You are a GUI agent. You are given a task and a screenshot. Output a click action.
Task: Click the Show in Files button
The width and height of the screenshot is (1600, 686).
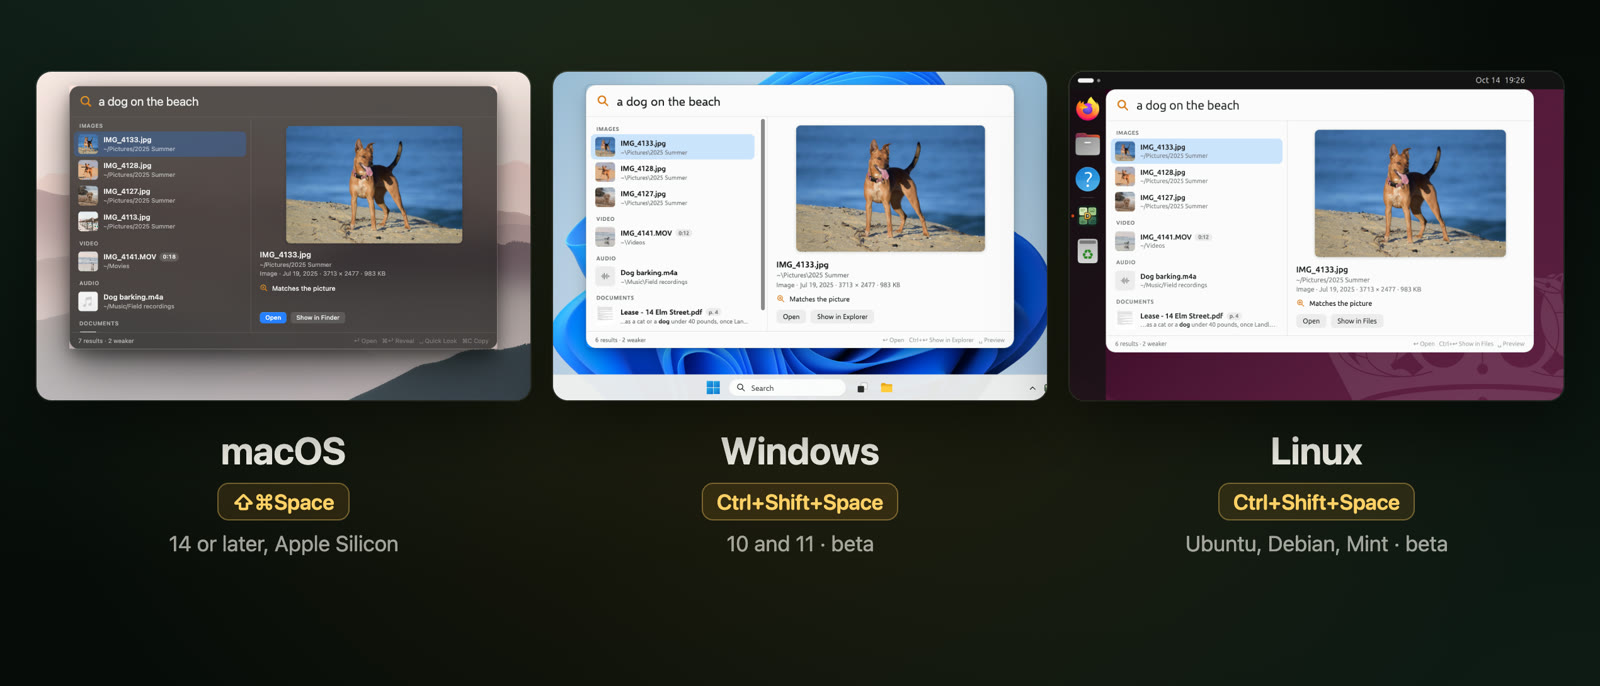coord(1357,321)
